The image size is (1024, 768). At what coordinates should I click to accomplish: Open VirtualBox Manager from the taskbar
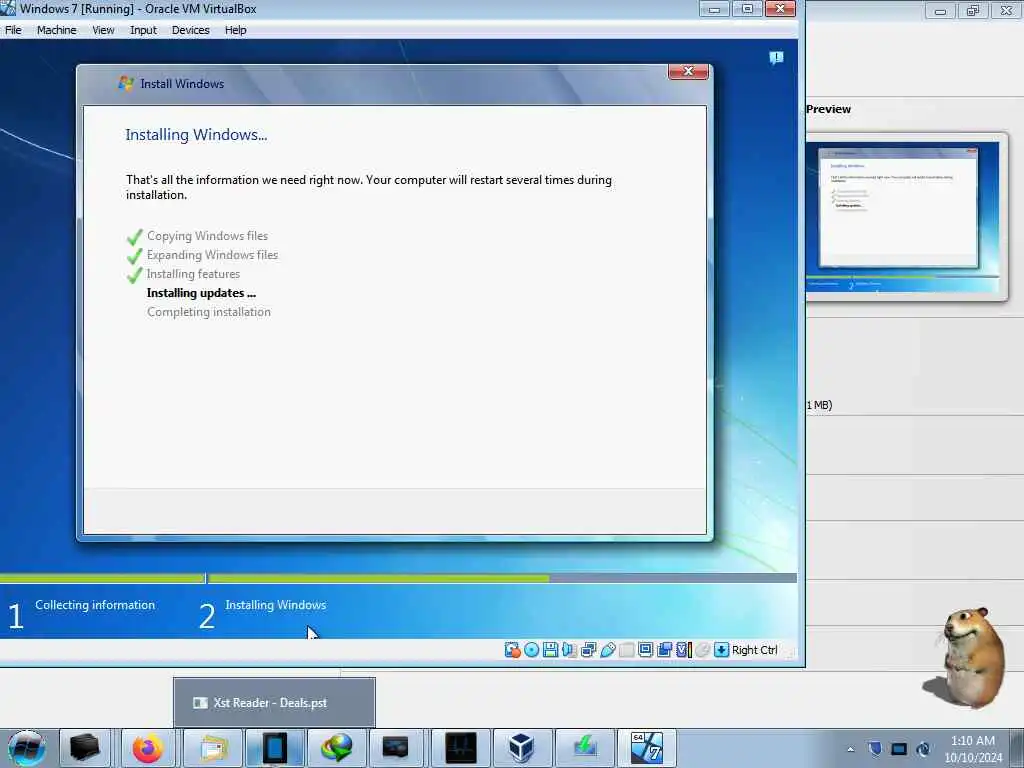(x=522, y=748)
